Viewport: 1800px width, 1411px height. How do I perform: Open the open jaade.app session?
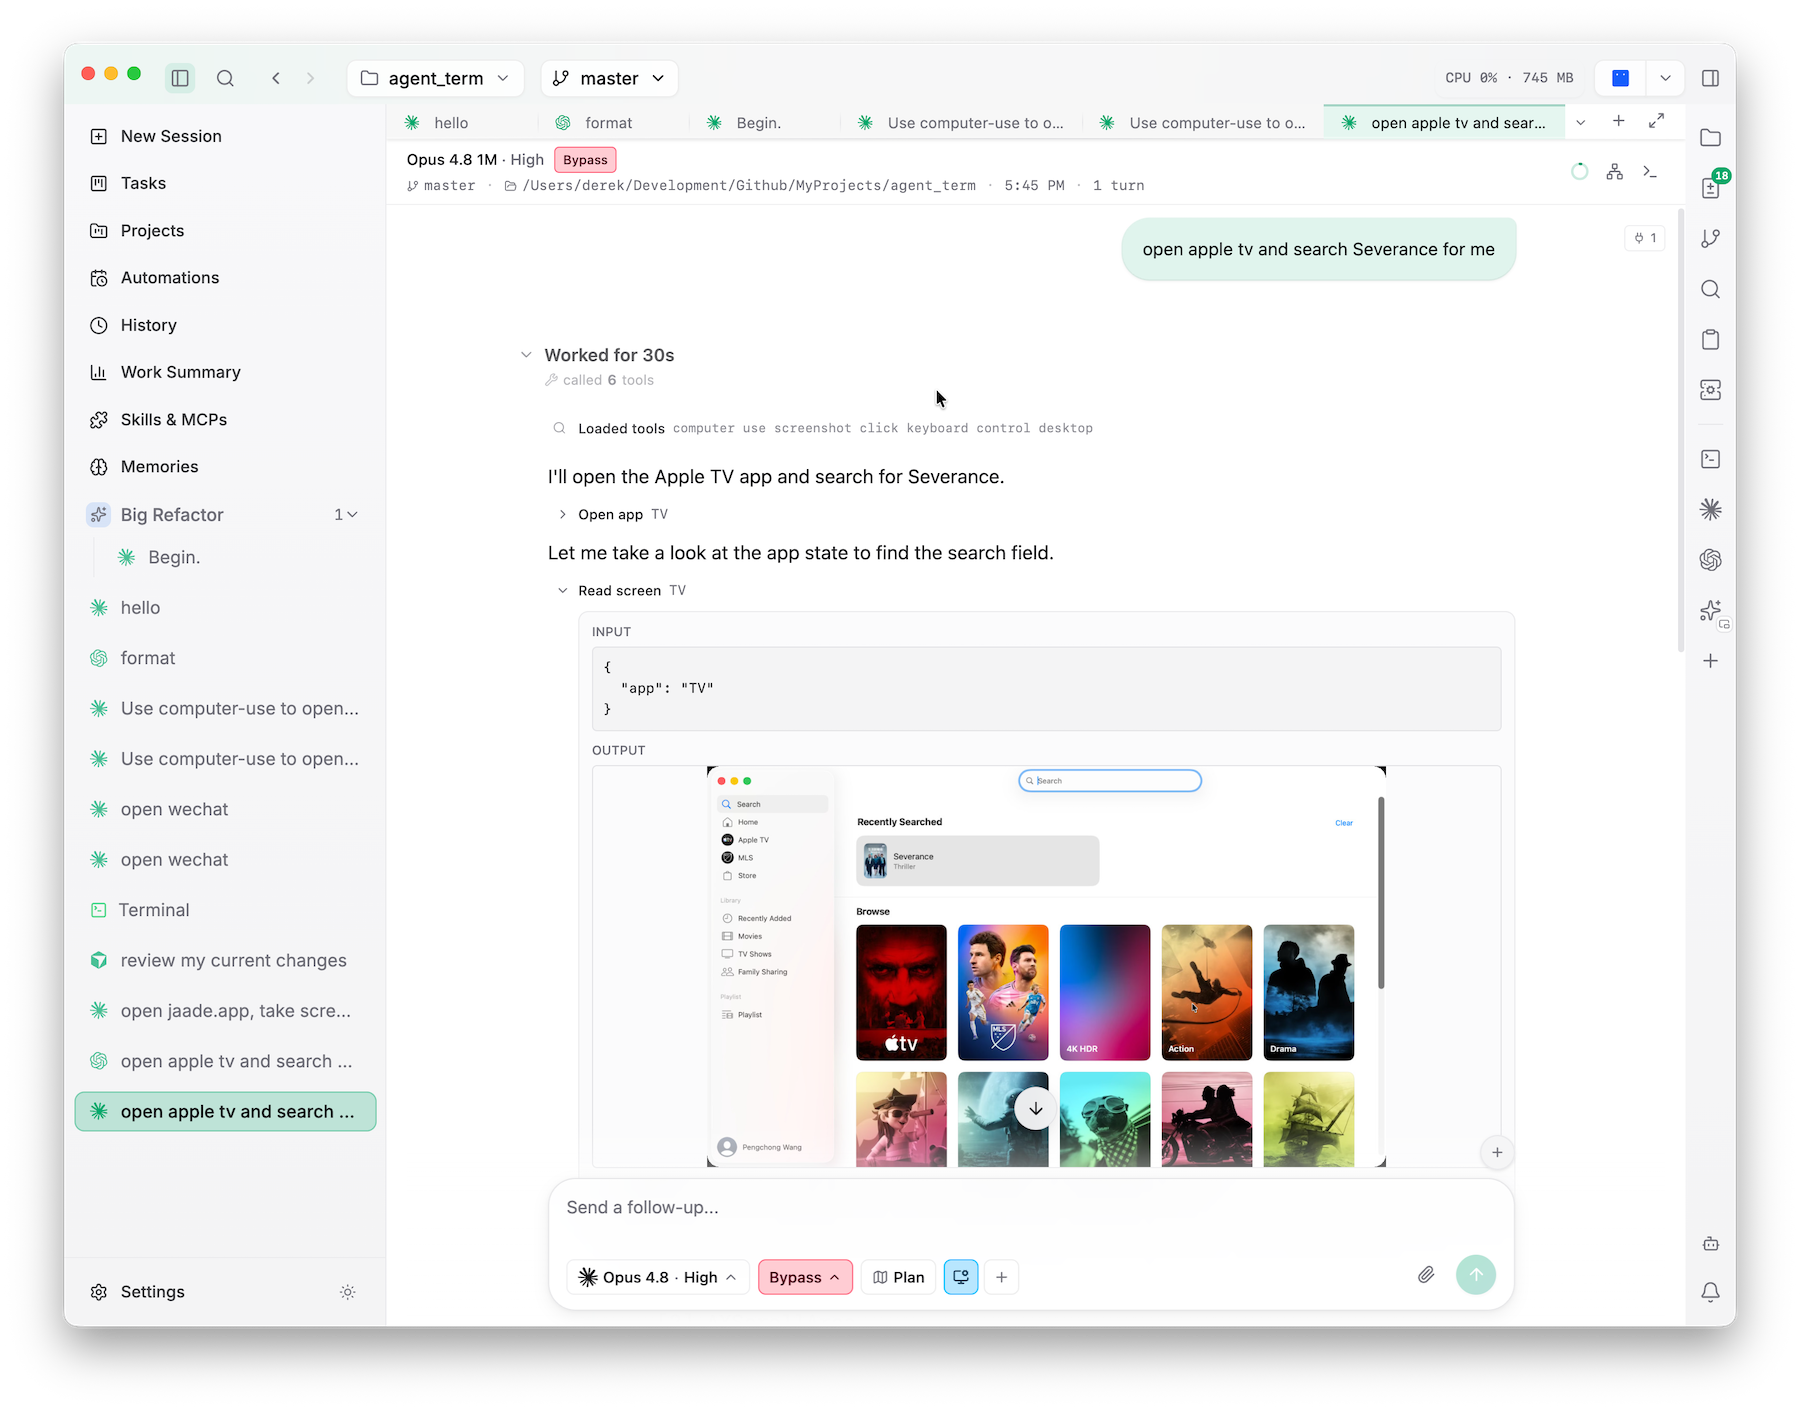[225, 1011]
